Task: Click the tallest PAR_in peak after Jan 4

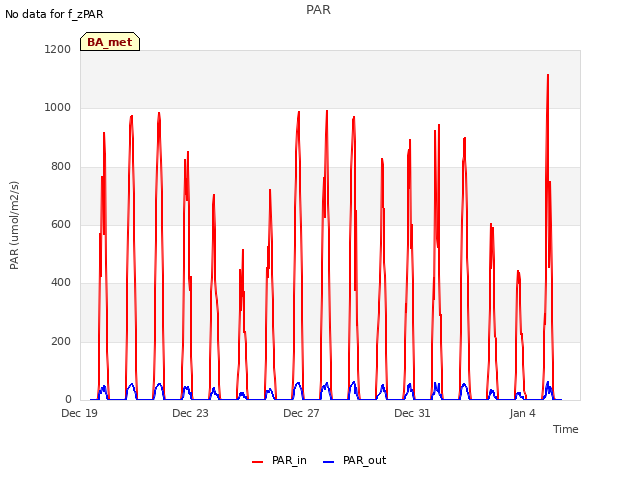Action: coord(548,76)
